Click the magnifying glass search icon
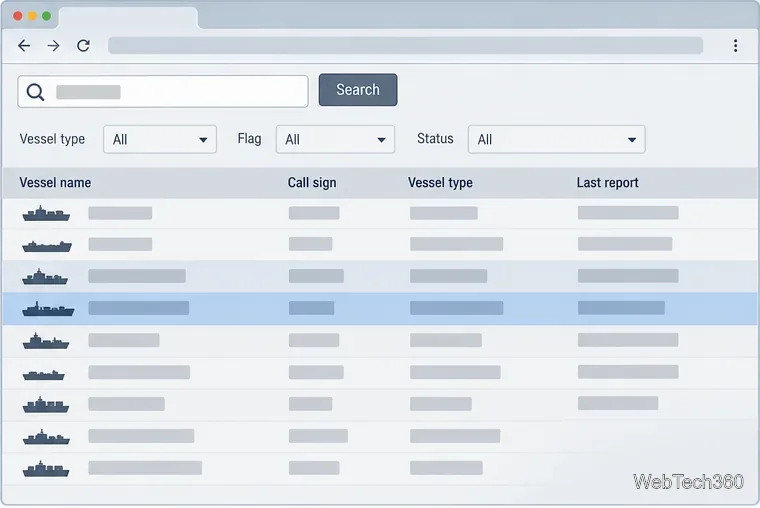Screen dimensions: 760x508 pos(35,92)
